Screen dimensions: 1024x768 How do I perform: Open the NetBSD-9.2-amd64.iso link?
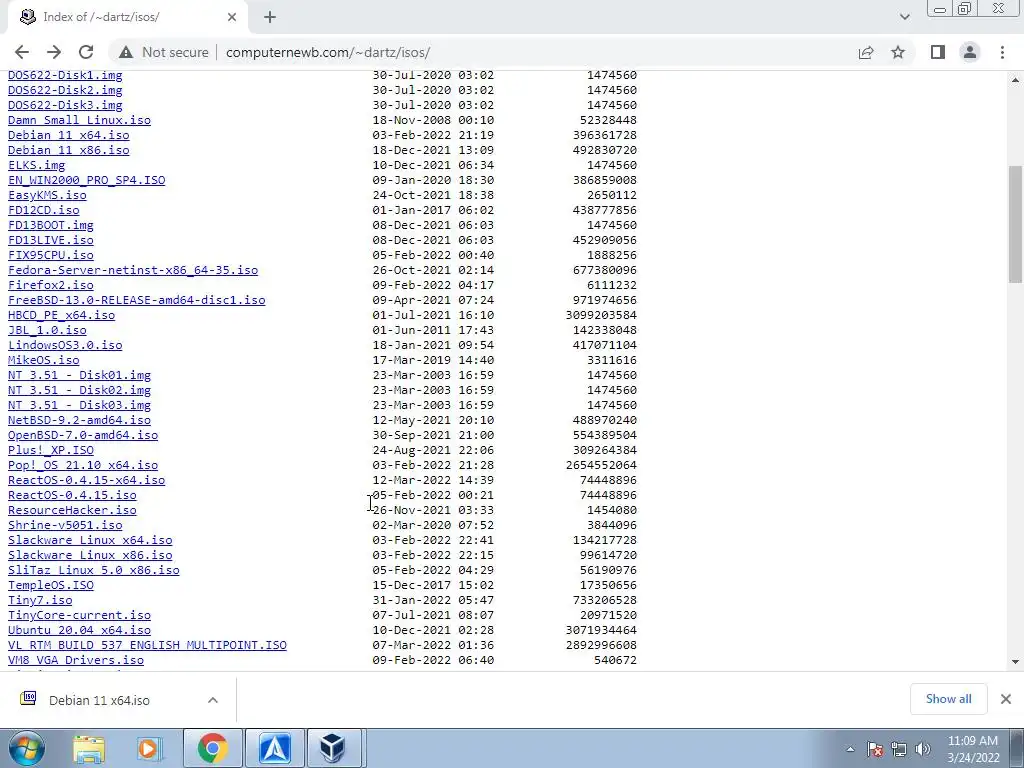[79, 421]
